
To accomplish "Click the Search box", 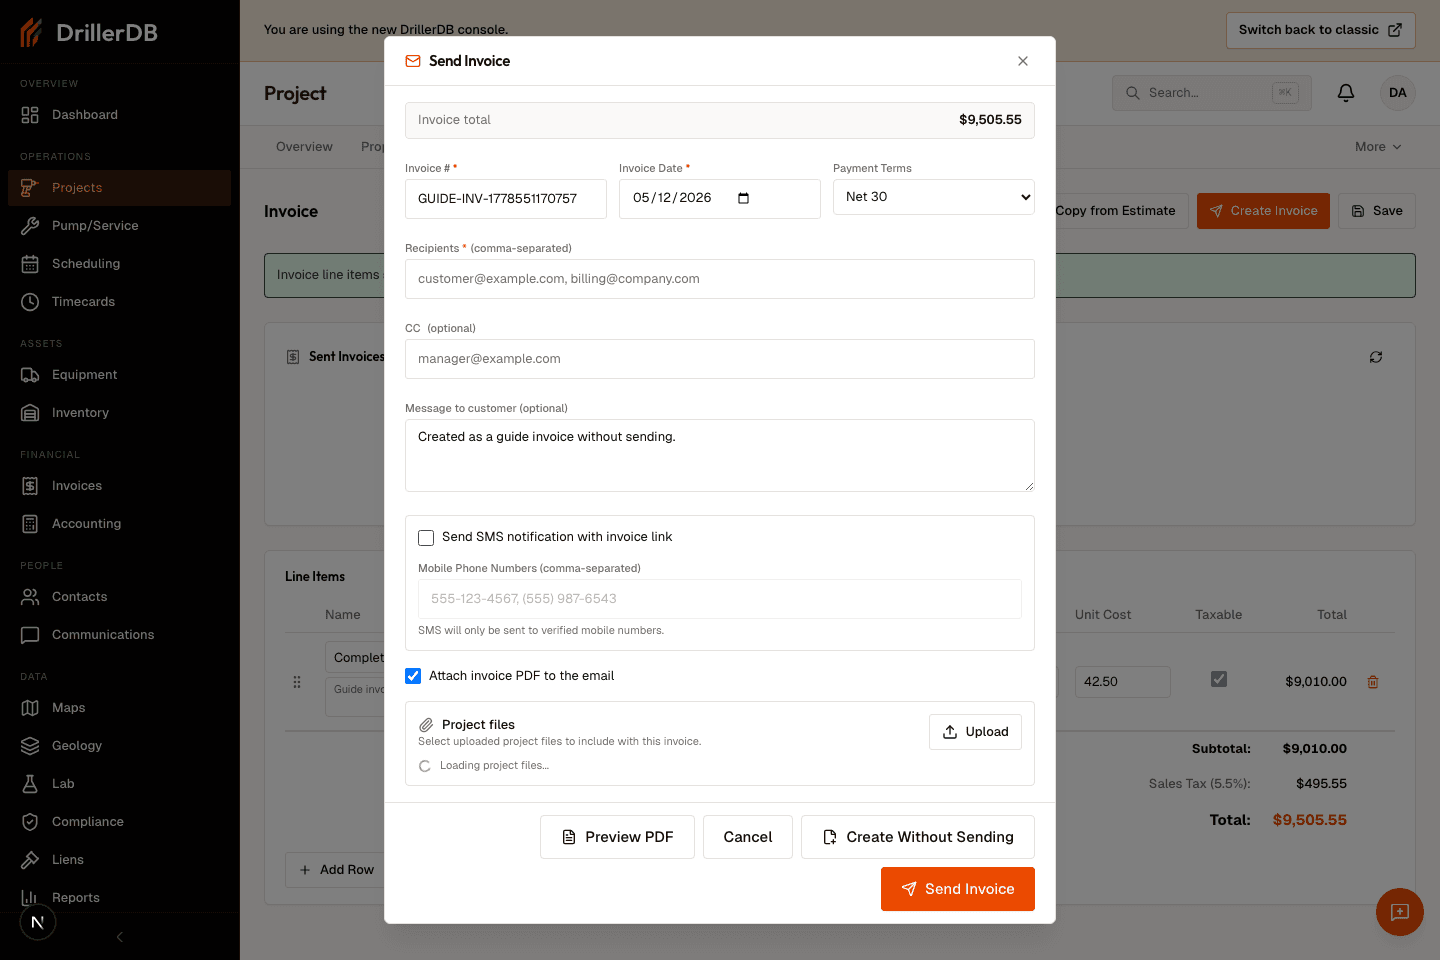I will click(x=1212, y=93).
